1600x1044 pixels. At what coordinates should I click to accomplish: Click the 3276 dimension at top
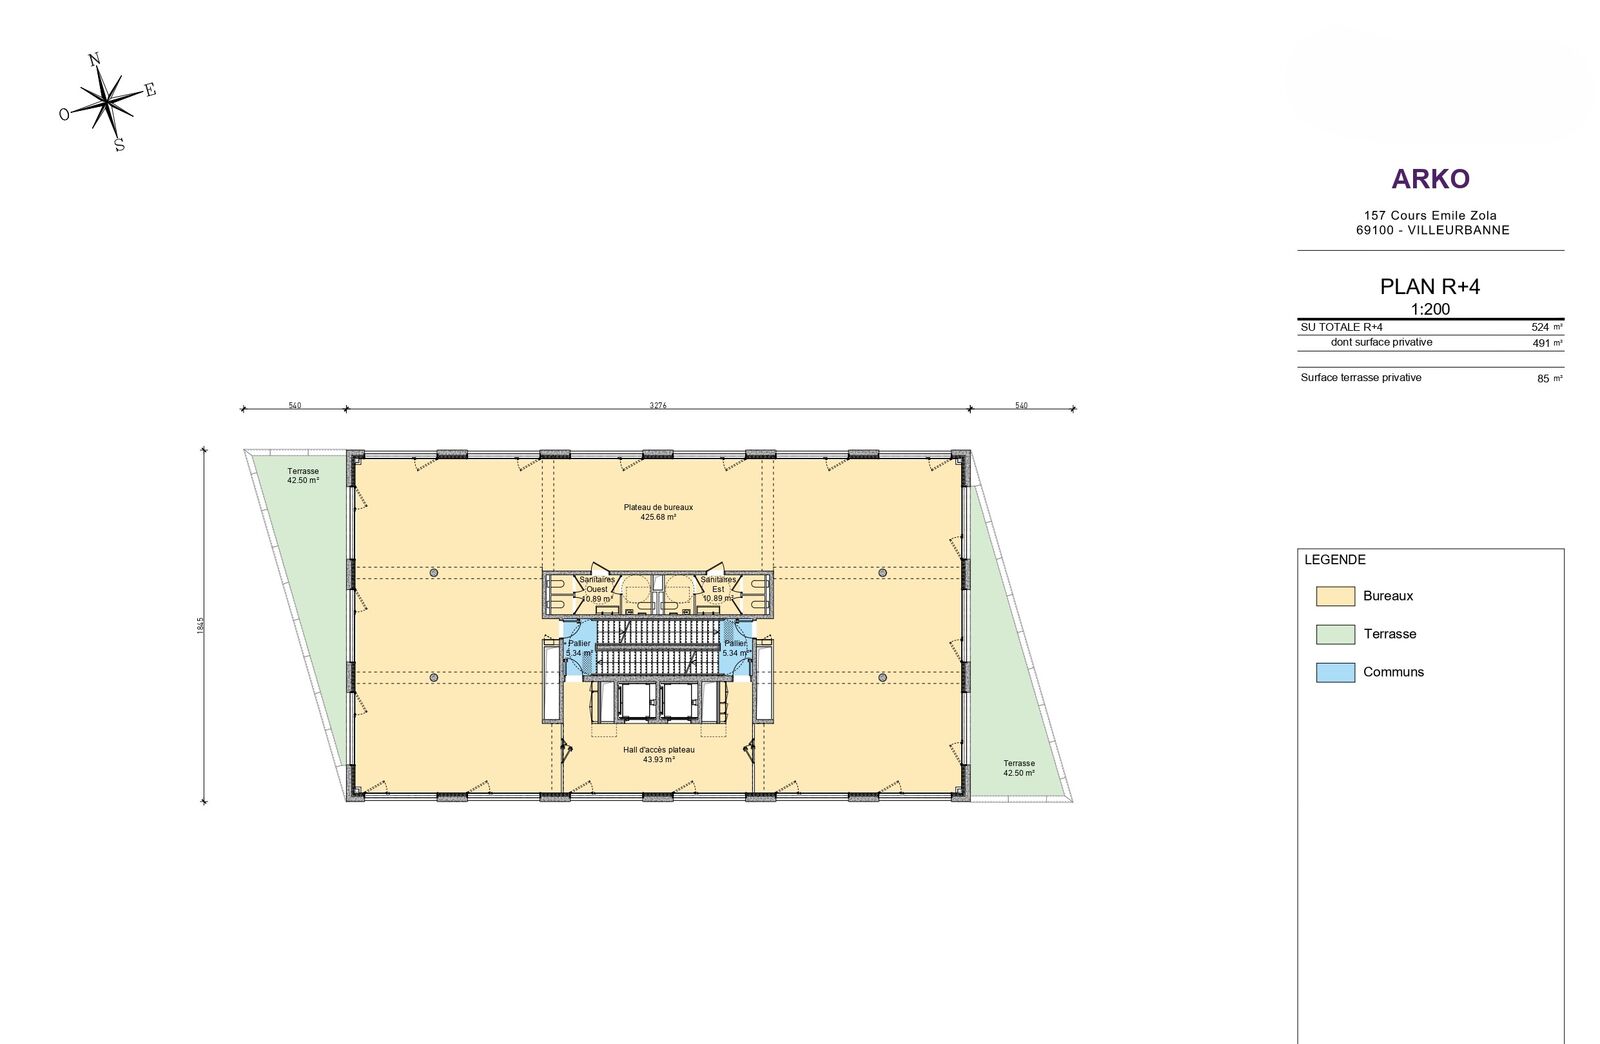[x=657, y=405]
